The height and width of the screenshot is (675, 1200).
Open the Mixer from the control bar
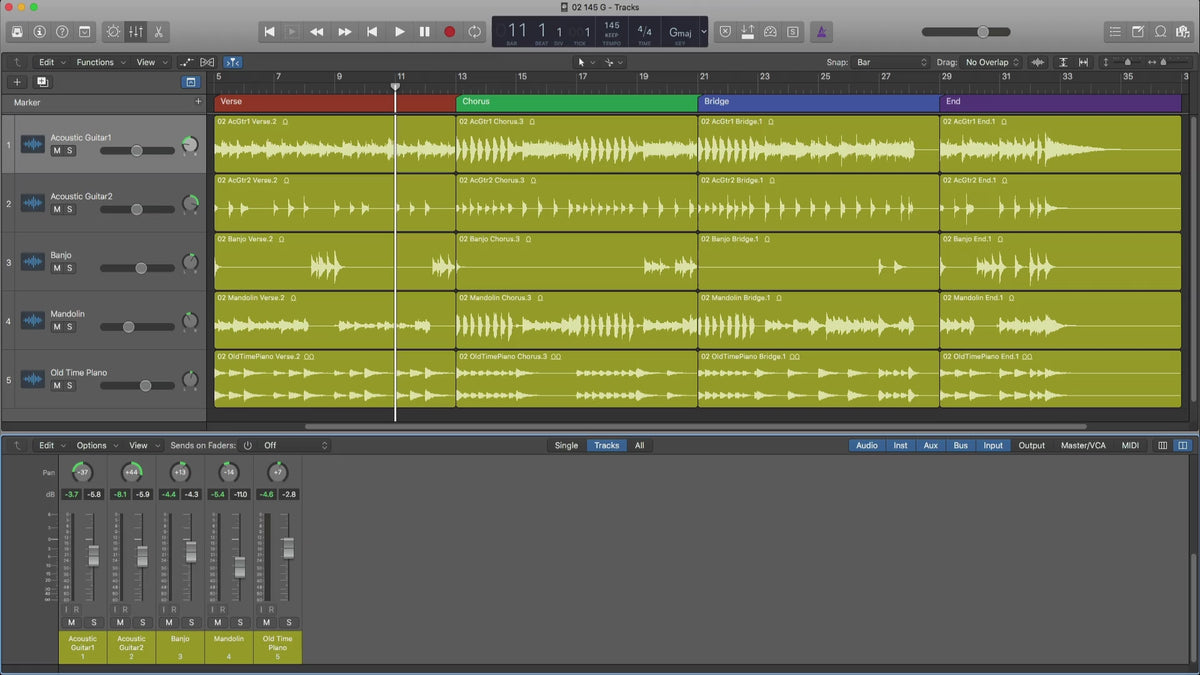click(136, 32)
